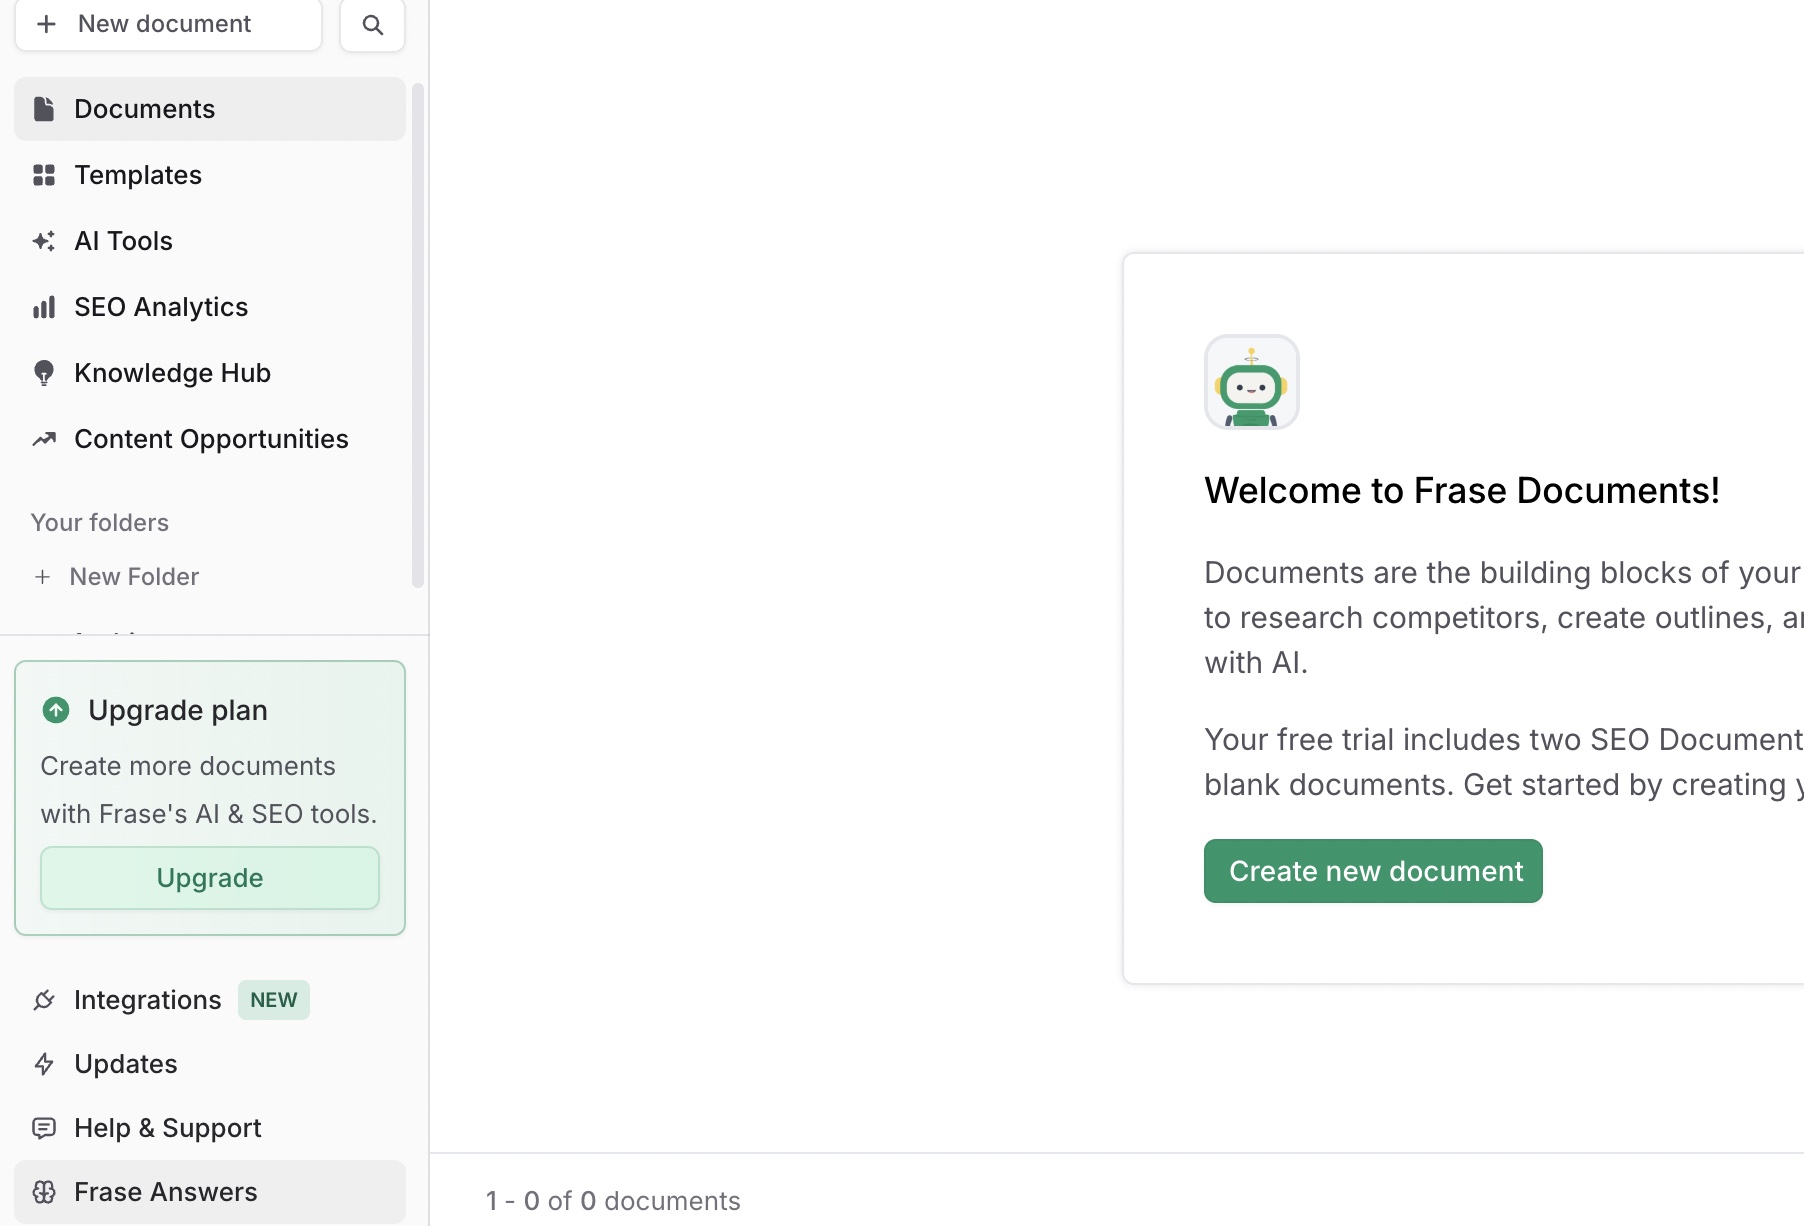The image size is (1804, 1226).
Task: Click the AI Tools sparkle icon
Action: 43,241
